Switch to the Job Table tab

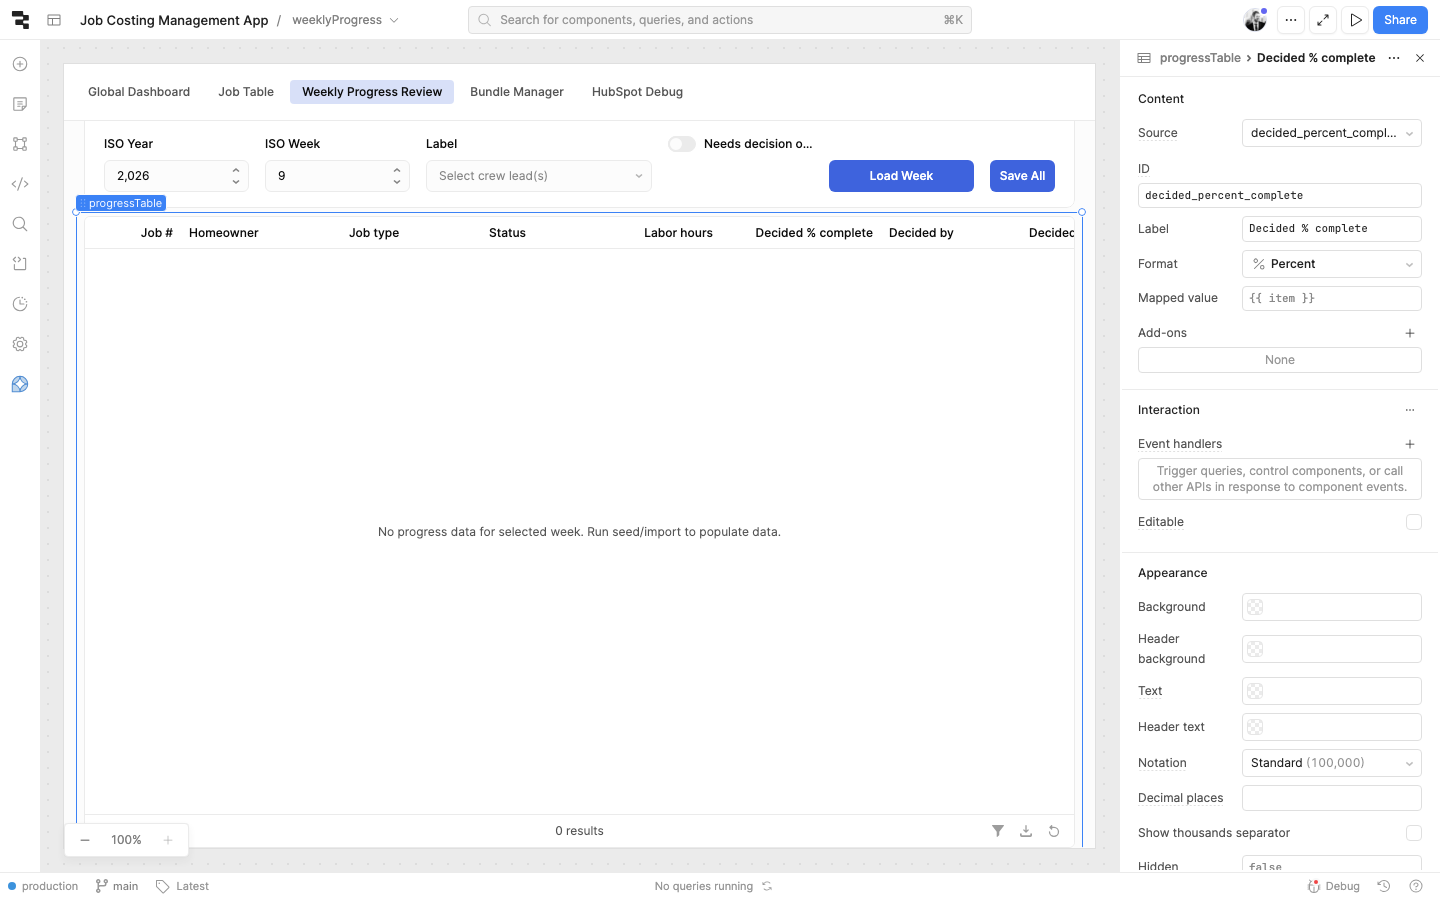(x=246, y=92)
